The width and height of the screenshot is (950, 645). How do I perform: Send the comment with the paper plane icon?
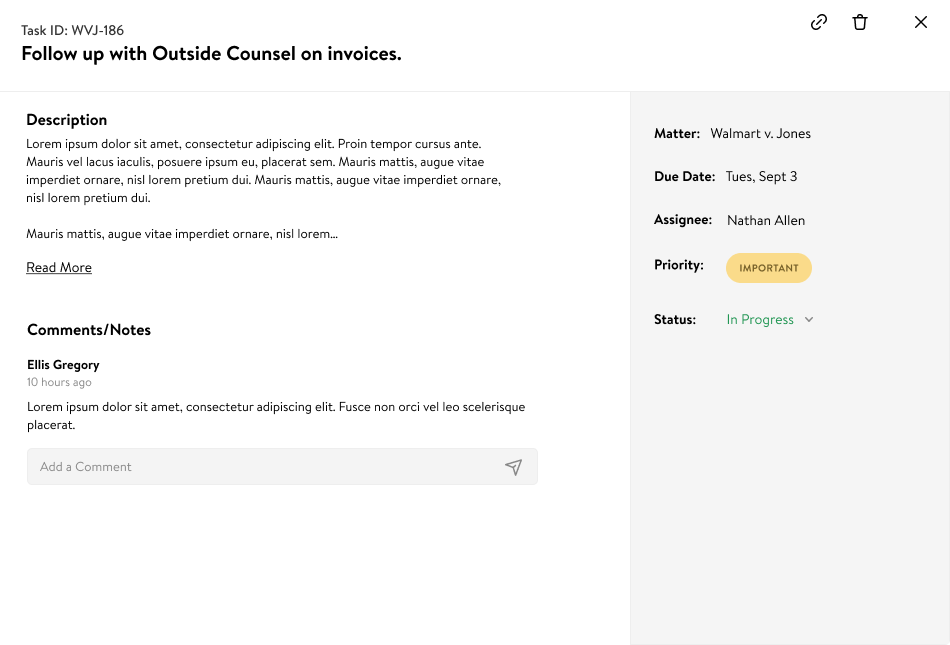(513, 467)
